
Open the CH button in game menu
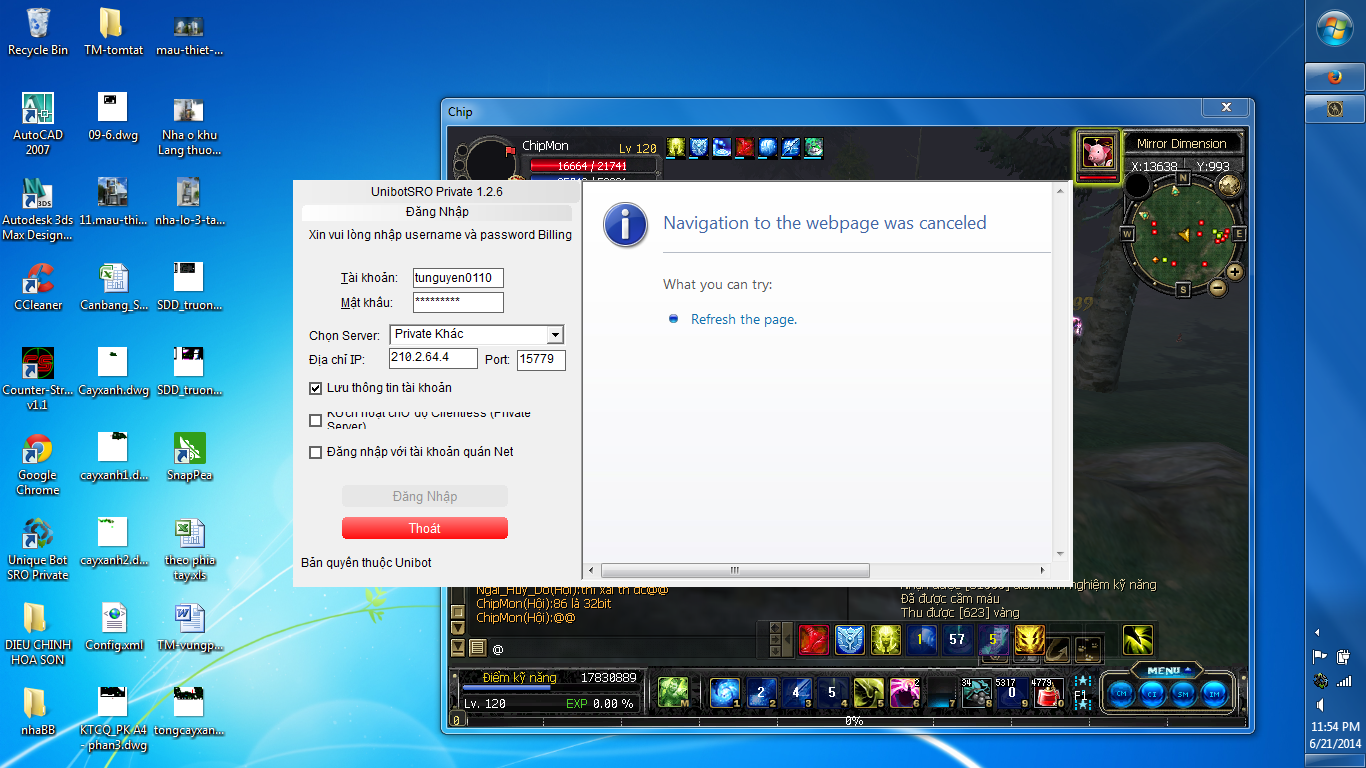[1121, 693]
